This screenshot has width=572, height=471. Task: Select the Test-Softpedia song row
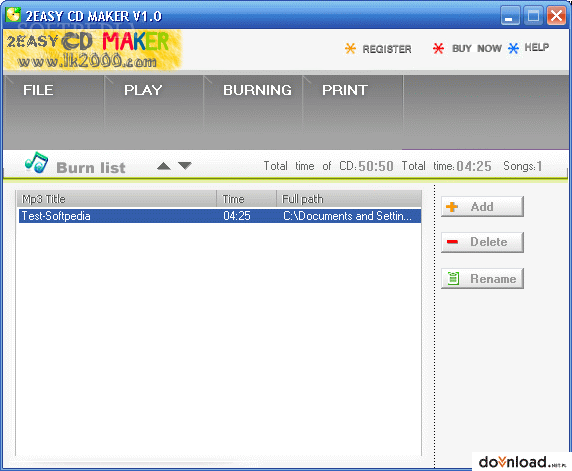(x=220, y=216)
